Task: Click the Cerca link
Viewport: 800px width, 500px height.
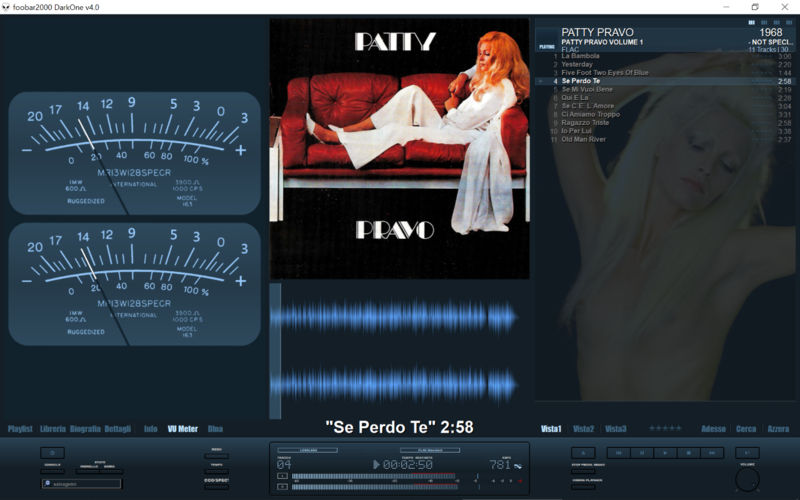Action: (x=746, y=429)
